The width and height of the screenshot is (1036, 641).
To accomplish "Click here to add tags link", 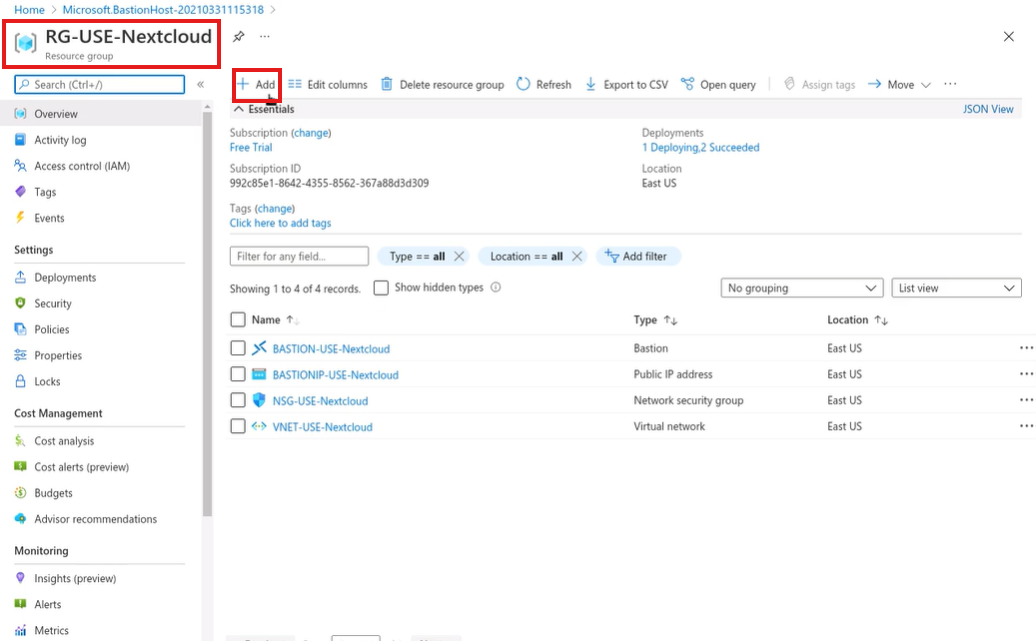I will click(x=280, y=223).
